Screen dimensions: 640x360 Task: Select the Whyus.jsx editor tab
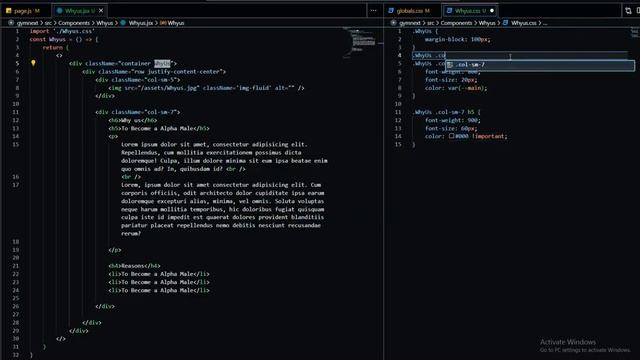pos(80,11)
